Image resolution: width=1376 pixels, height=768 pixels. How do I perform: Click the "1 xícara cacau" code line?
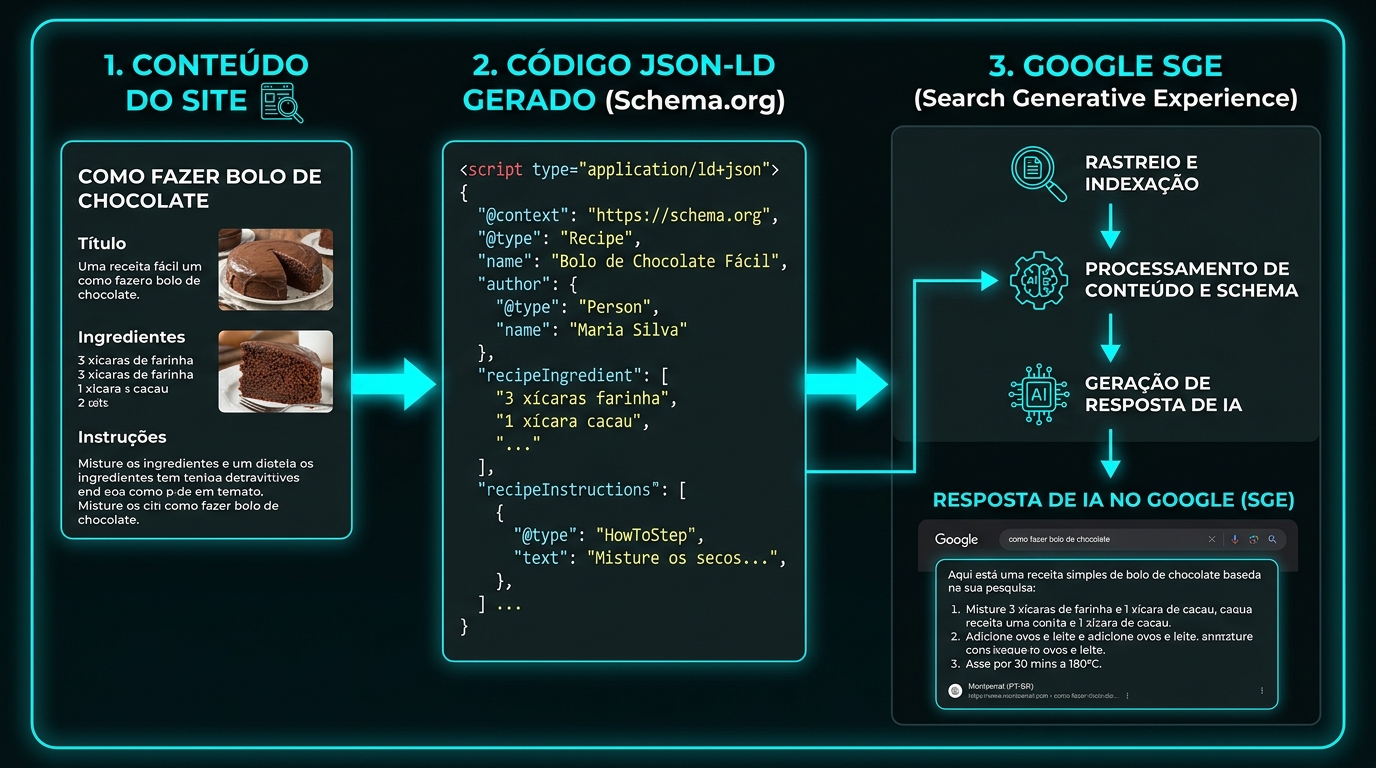573,421
